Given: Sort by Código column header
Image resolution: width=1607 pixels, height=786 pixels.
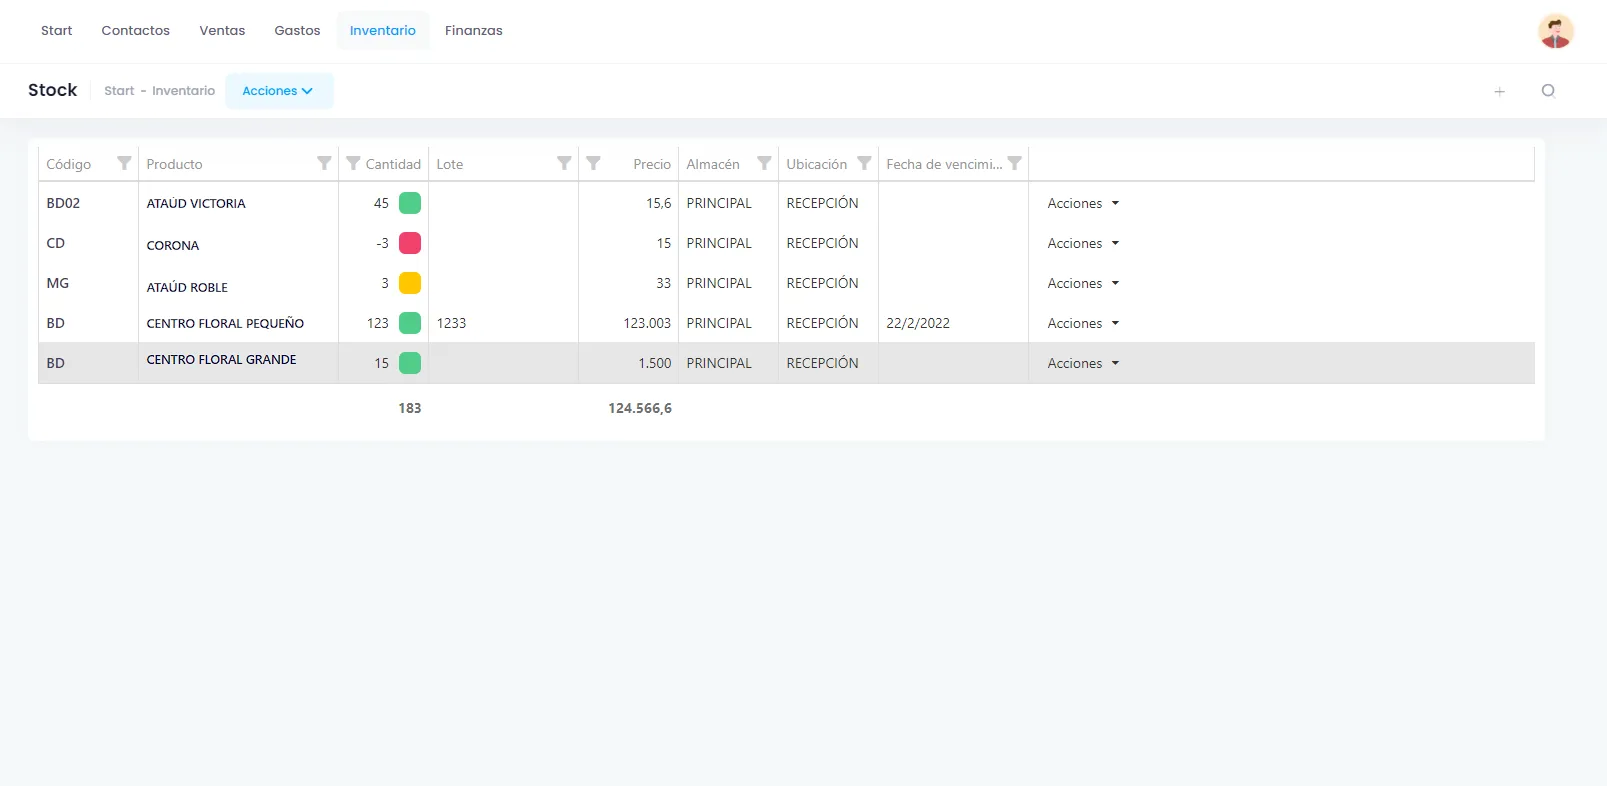Looking at the screenshot, I should pos(69,164).
